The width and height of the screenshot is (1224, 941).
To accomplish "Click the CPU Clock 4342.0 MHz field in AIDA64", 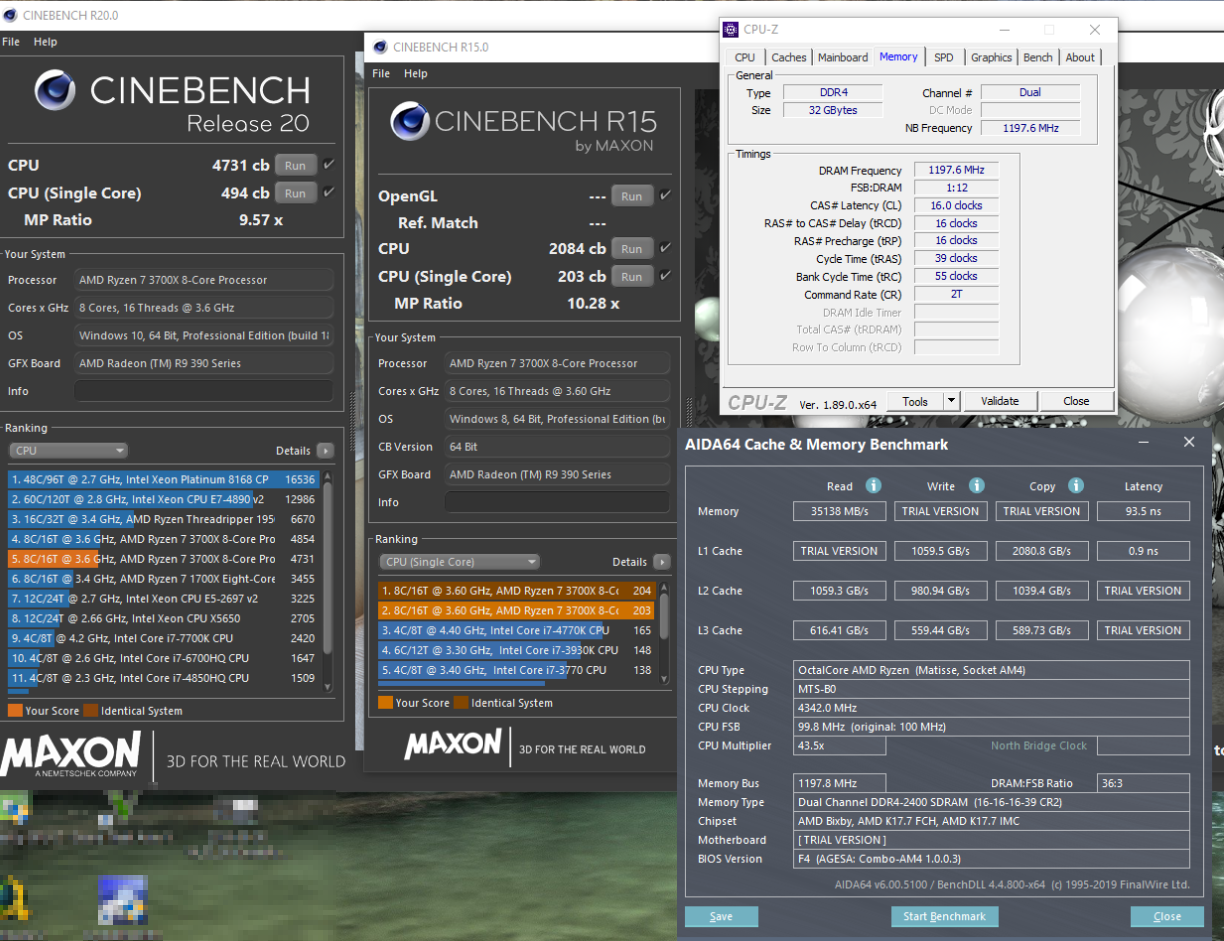I will click(991, 708).
